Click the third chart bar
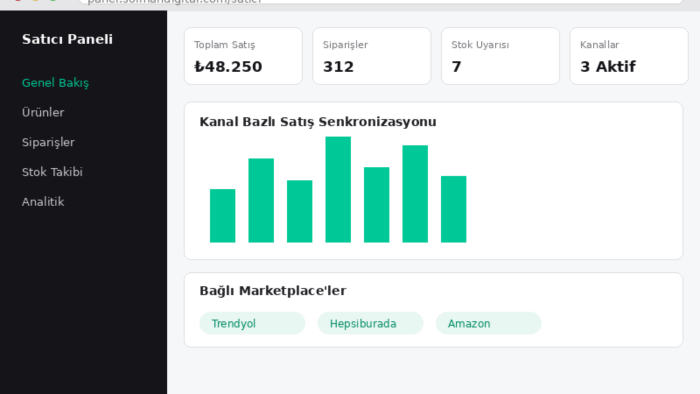 [x=300, y=212]
